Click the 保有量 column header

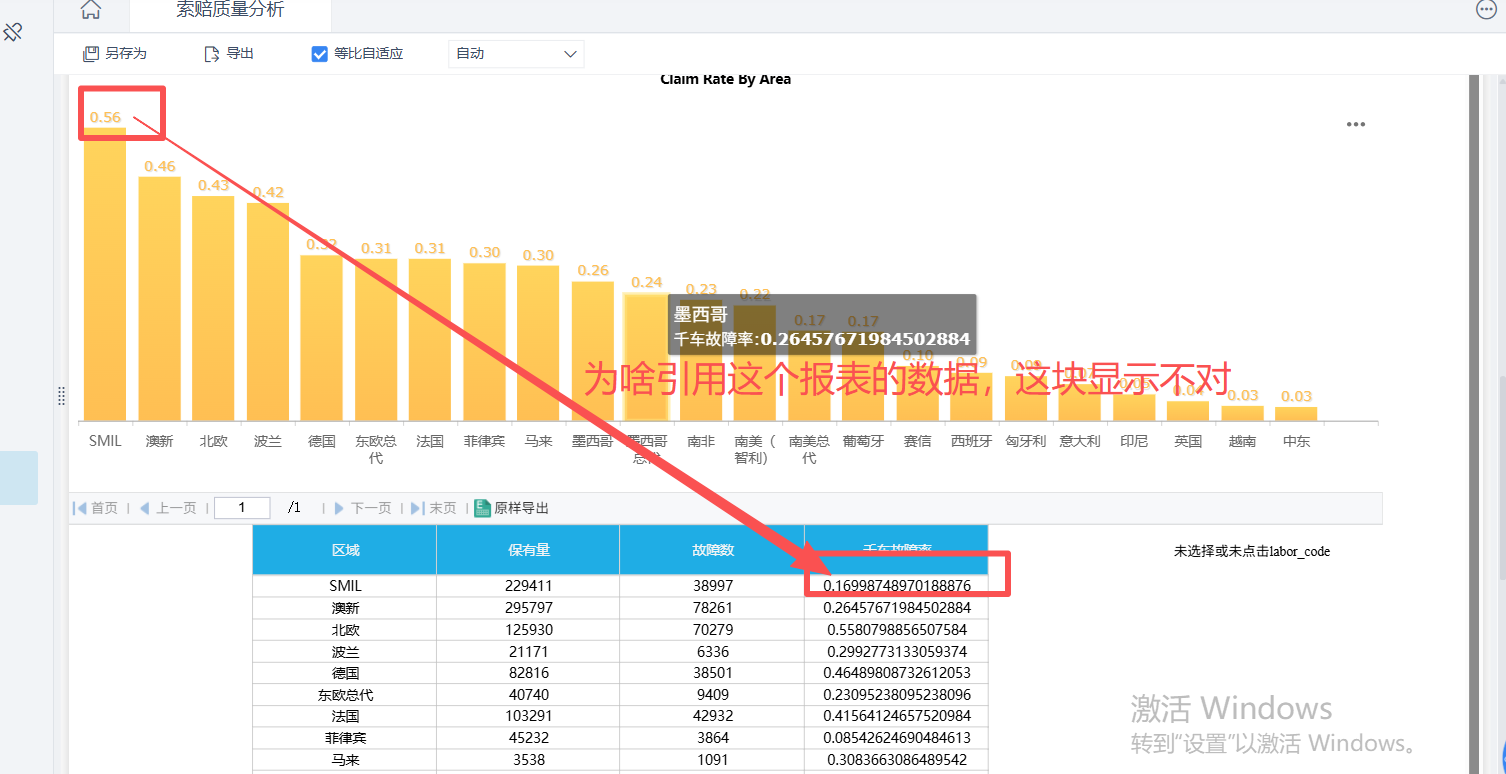point(528,550)
